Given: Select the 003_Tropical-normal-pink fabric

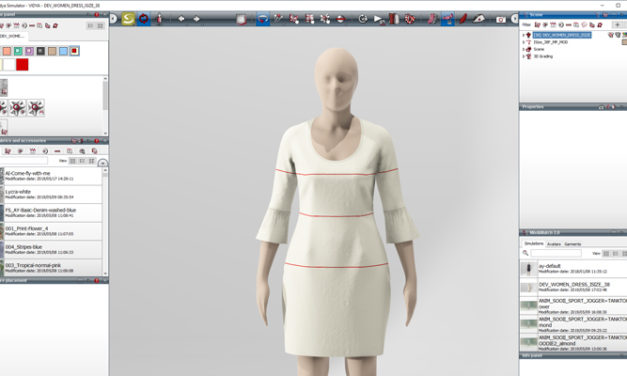Looking at the screenshot, I should click(x=51, y=267).
